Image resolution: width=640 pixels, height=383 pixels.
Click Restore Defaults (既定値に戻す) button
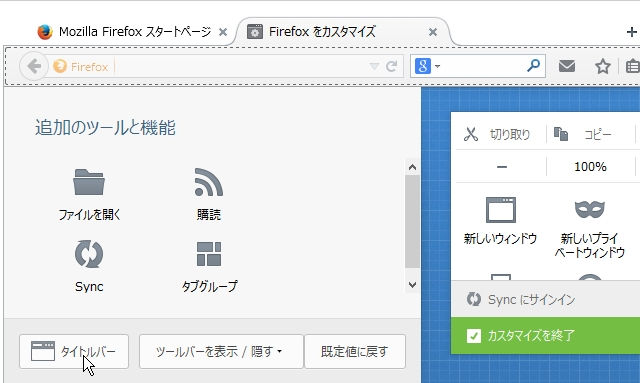355,351
